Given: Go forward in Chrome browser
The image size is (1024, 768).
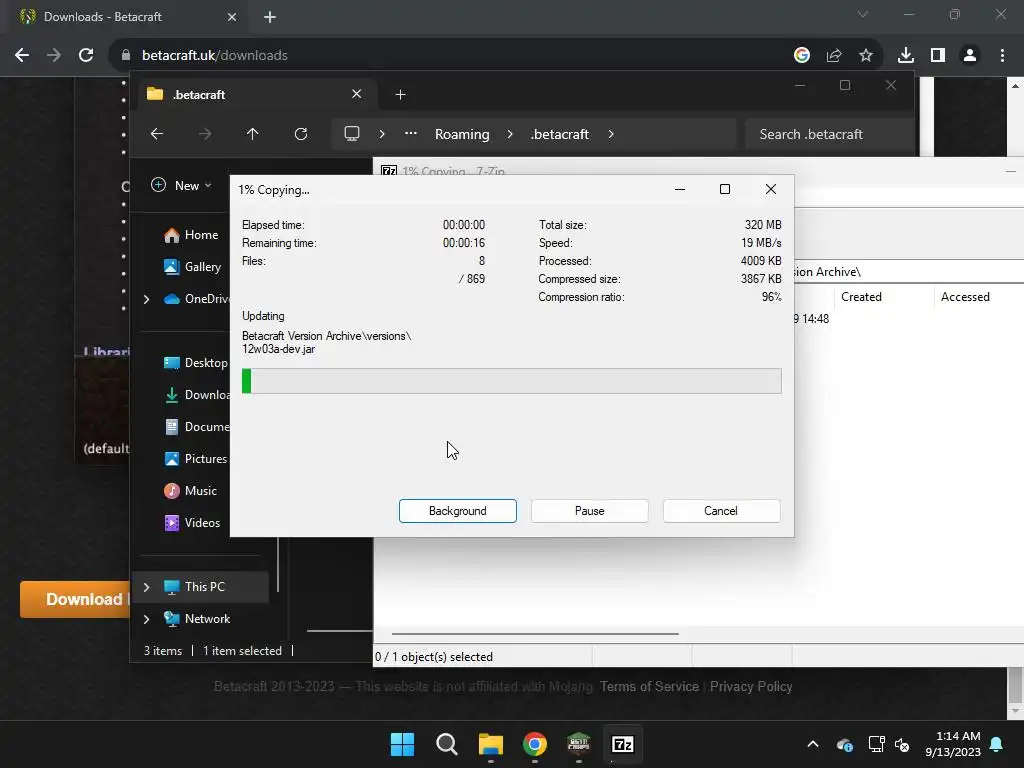Looking at the screenshot, I should point(54,56).
